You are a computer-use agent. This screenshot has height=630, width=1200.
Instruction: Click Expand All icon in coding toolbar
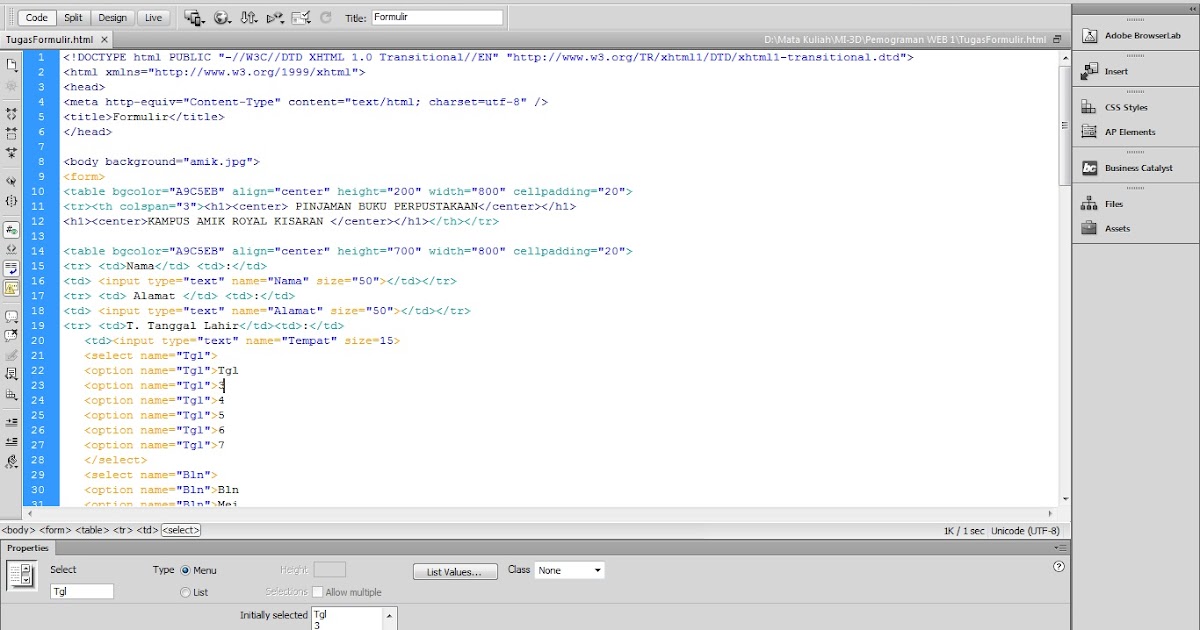tap(12, 152)
